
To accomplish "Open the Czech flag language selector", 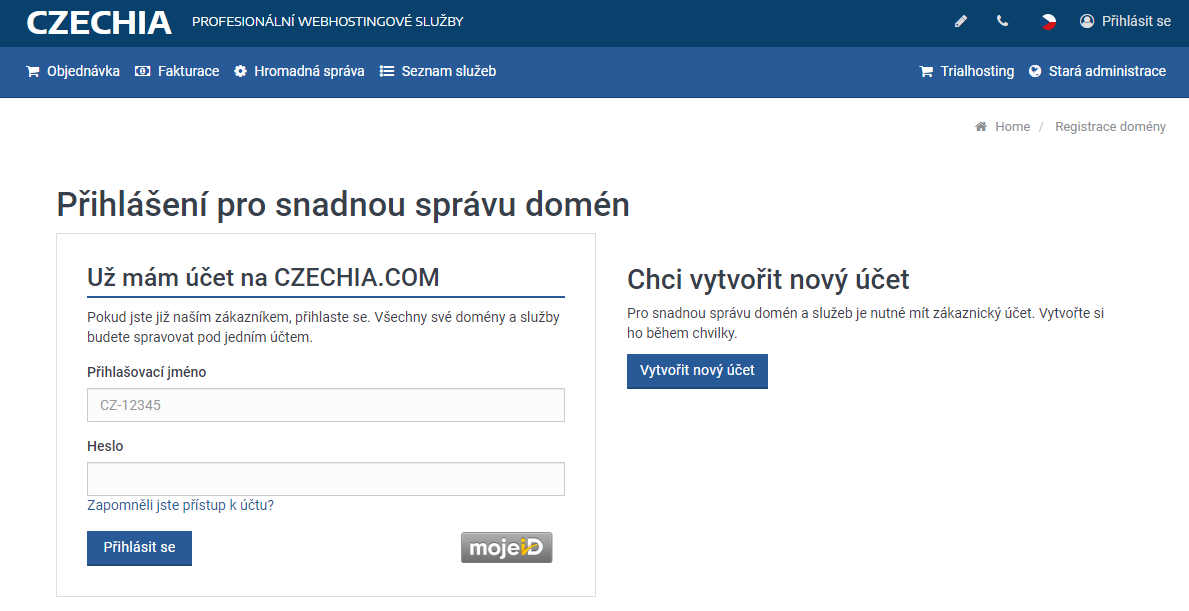I will pyautogui.click(x=1049, y=21).
